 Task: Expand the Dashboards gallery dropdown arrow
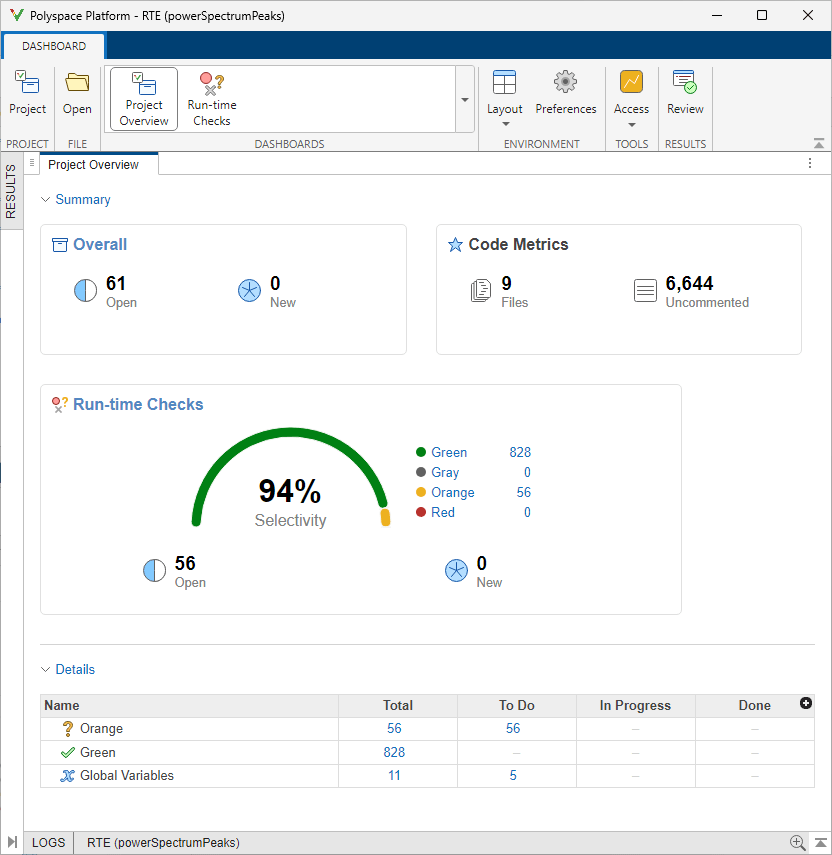465,100
